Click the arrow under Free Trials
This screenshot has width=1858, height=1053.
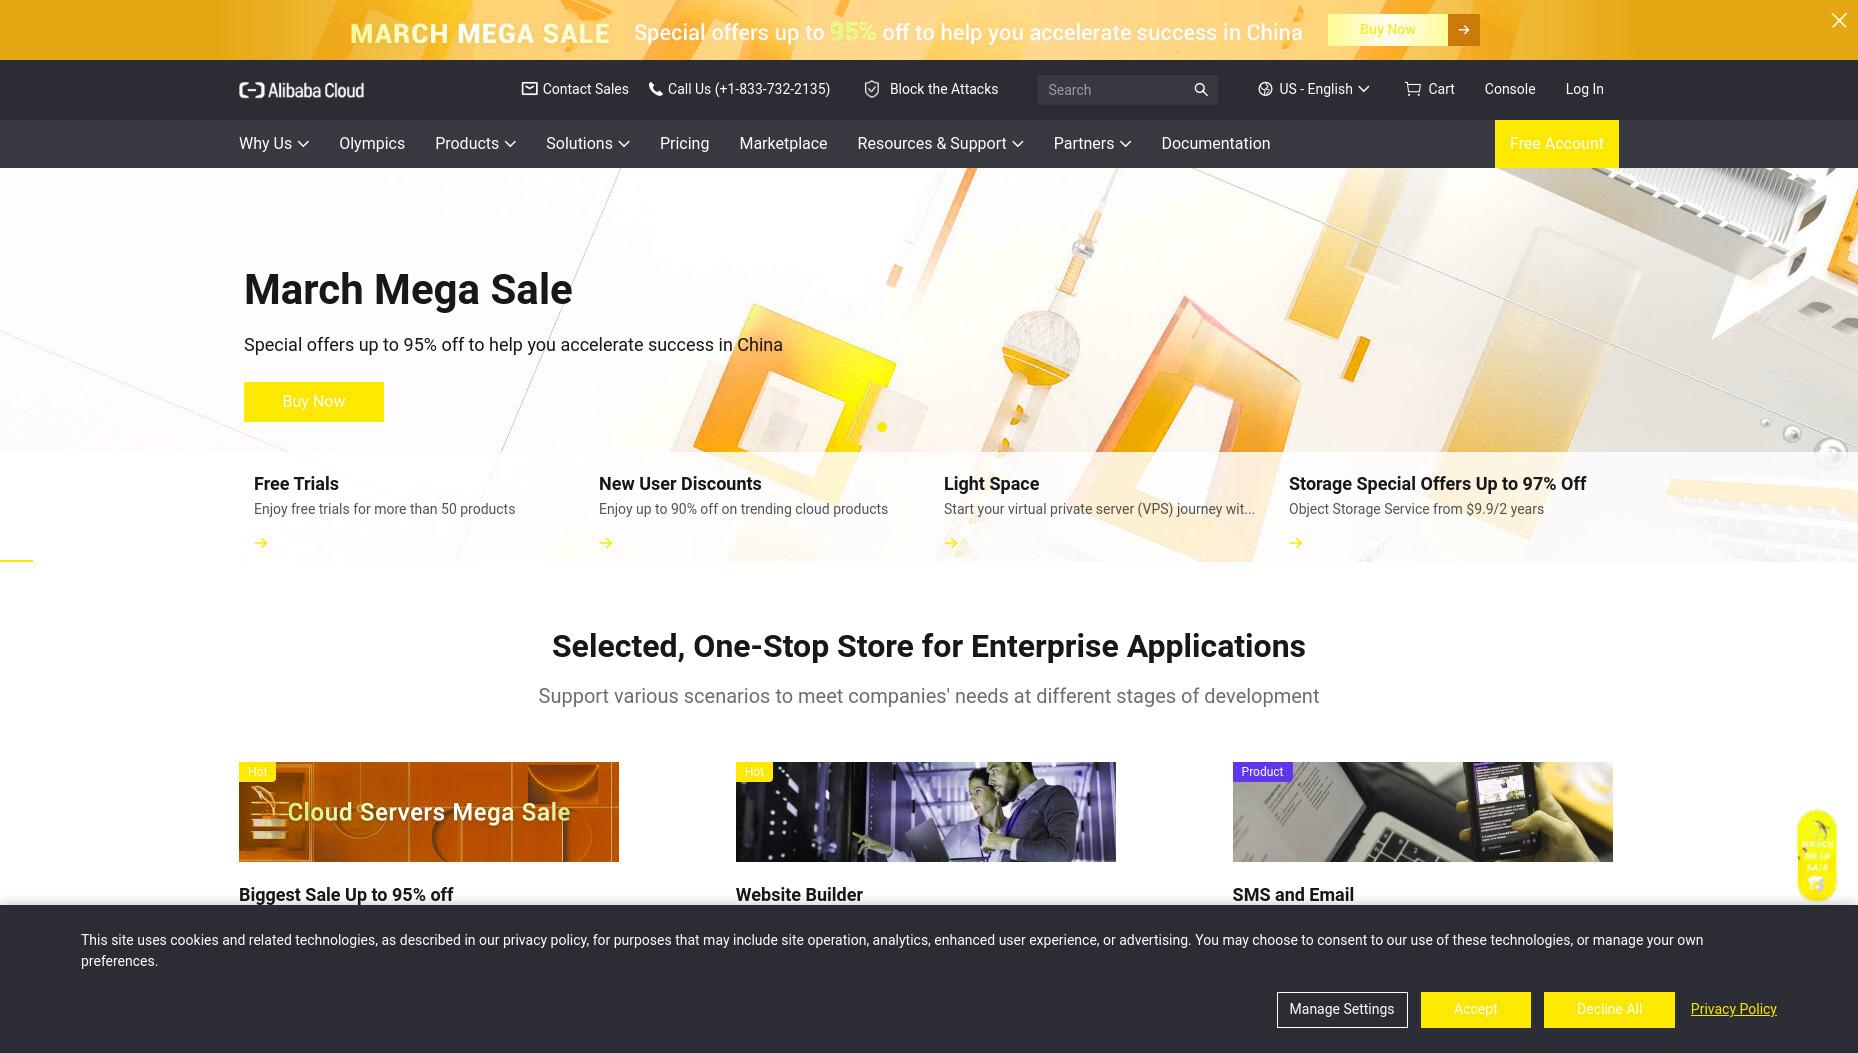[261, 543]
